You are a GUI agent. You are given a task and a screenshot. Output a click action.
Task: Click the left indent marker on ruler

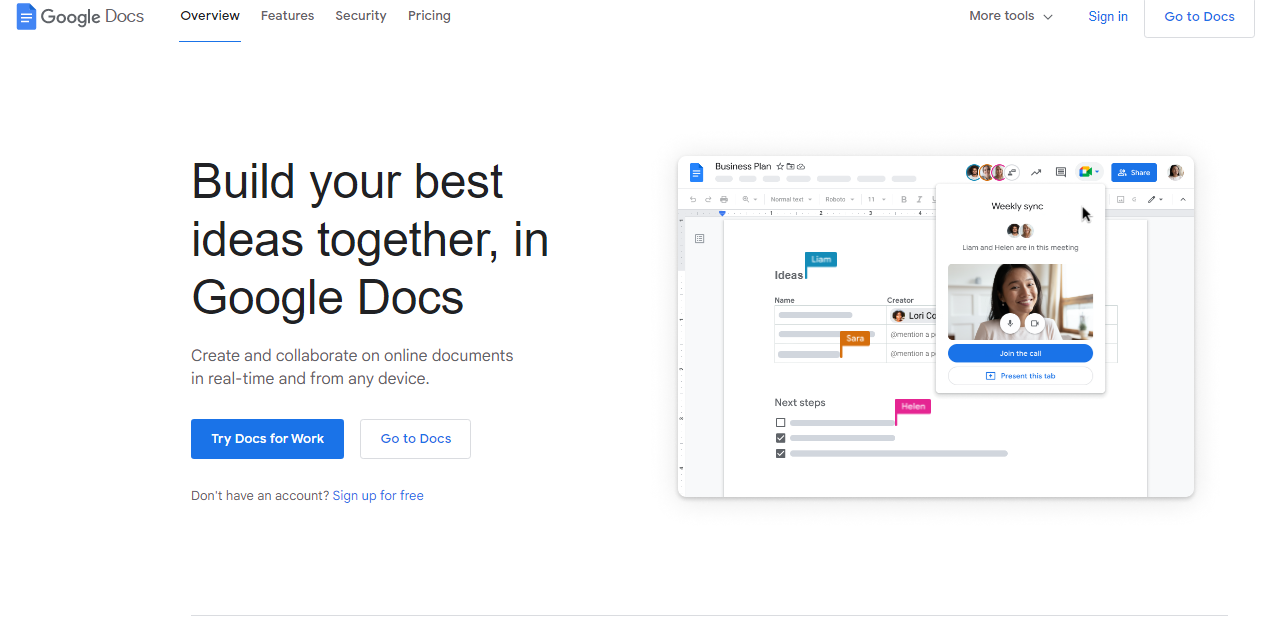tap(722, 213)
